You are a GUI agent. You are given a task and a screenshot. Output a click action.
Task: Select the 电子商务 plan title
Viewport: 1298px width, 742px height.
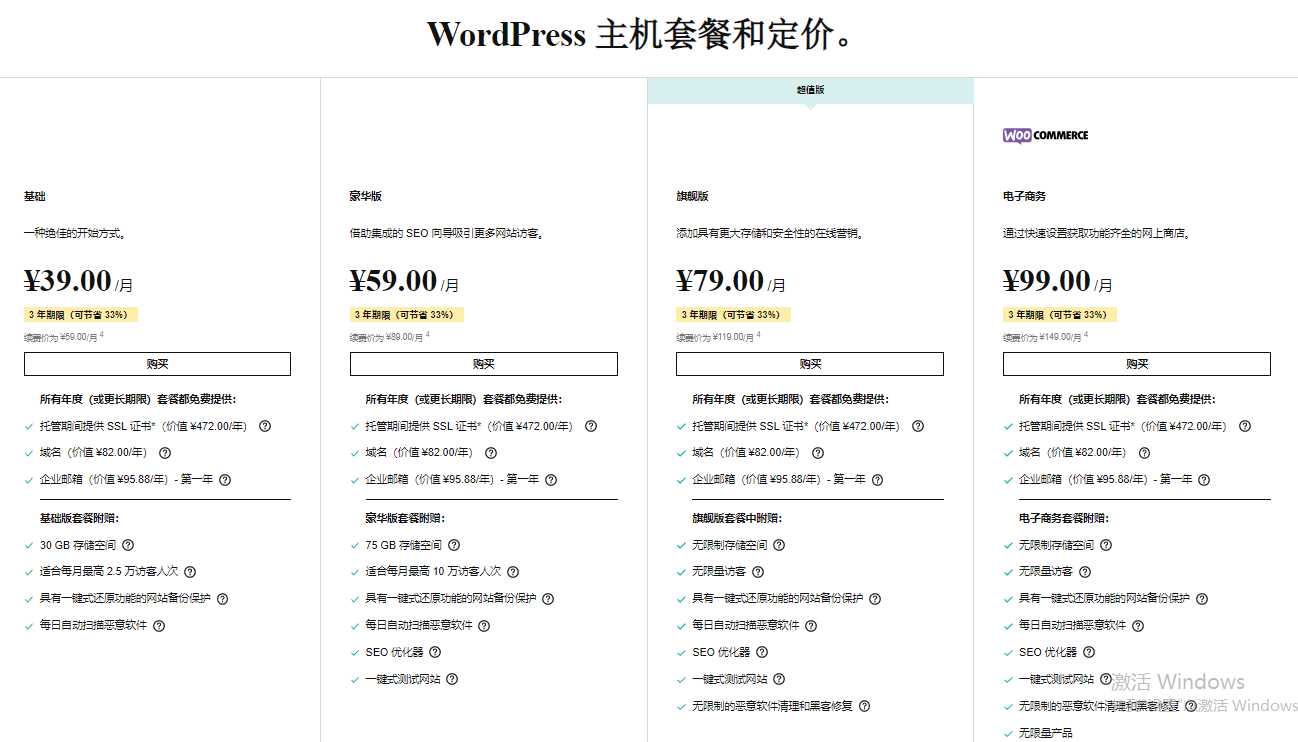(1025, 197)
